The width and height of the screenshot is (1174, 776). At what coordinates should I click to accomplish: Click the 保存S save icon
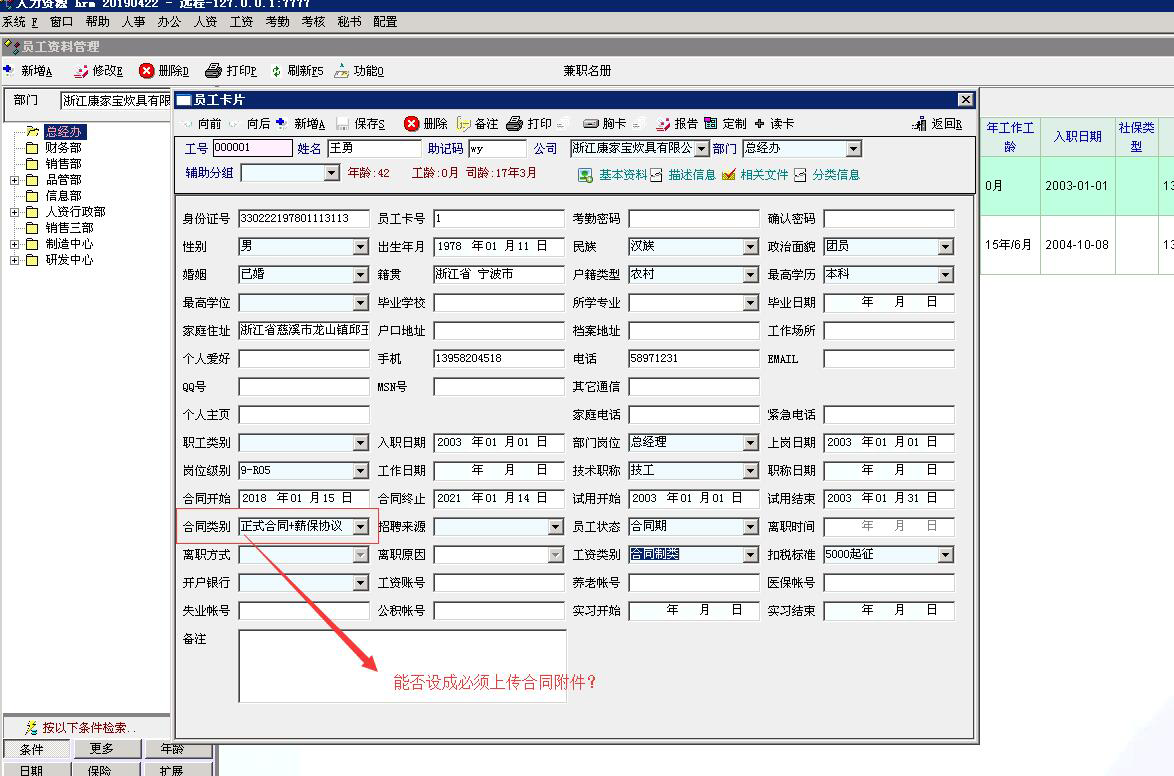pyautogui.click(x=343, y=124)
